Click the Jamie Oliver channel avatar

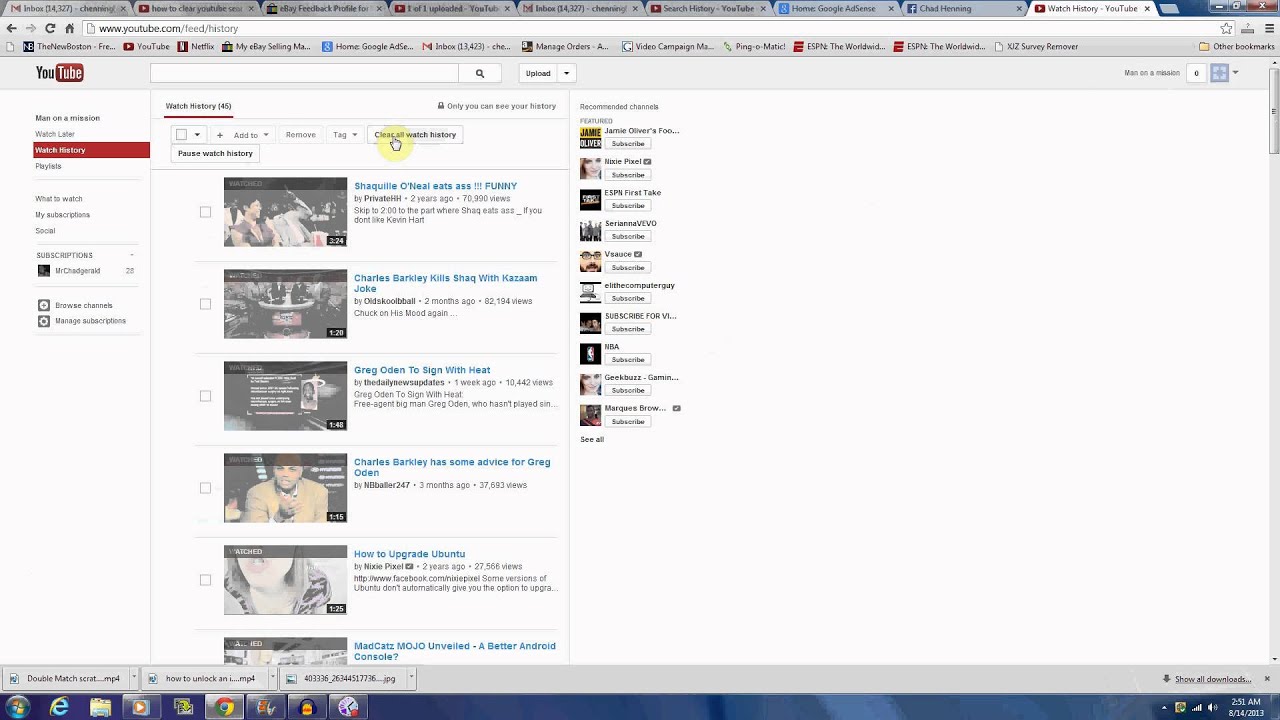tap(591, 138)
